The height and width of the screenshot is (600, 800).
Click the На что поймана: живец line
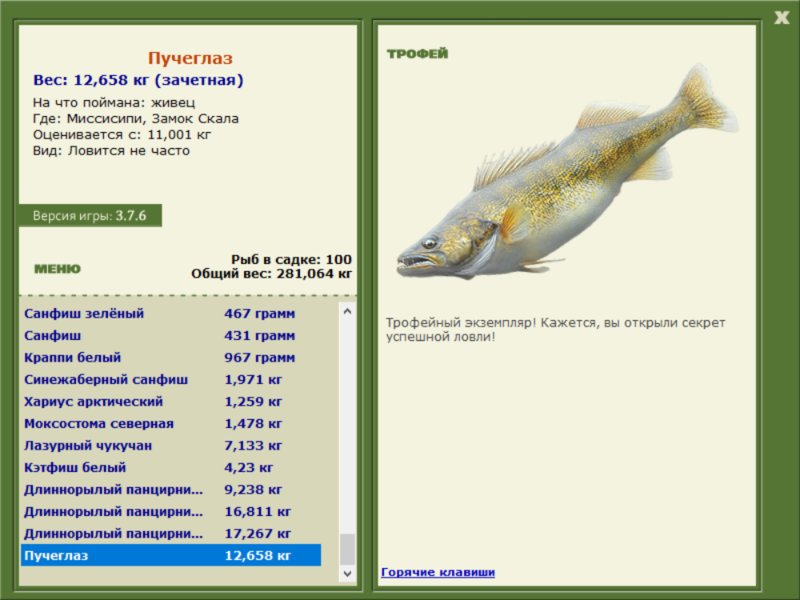coord(114,103)
